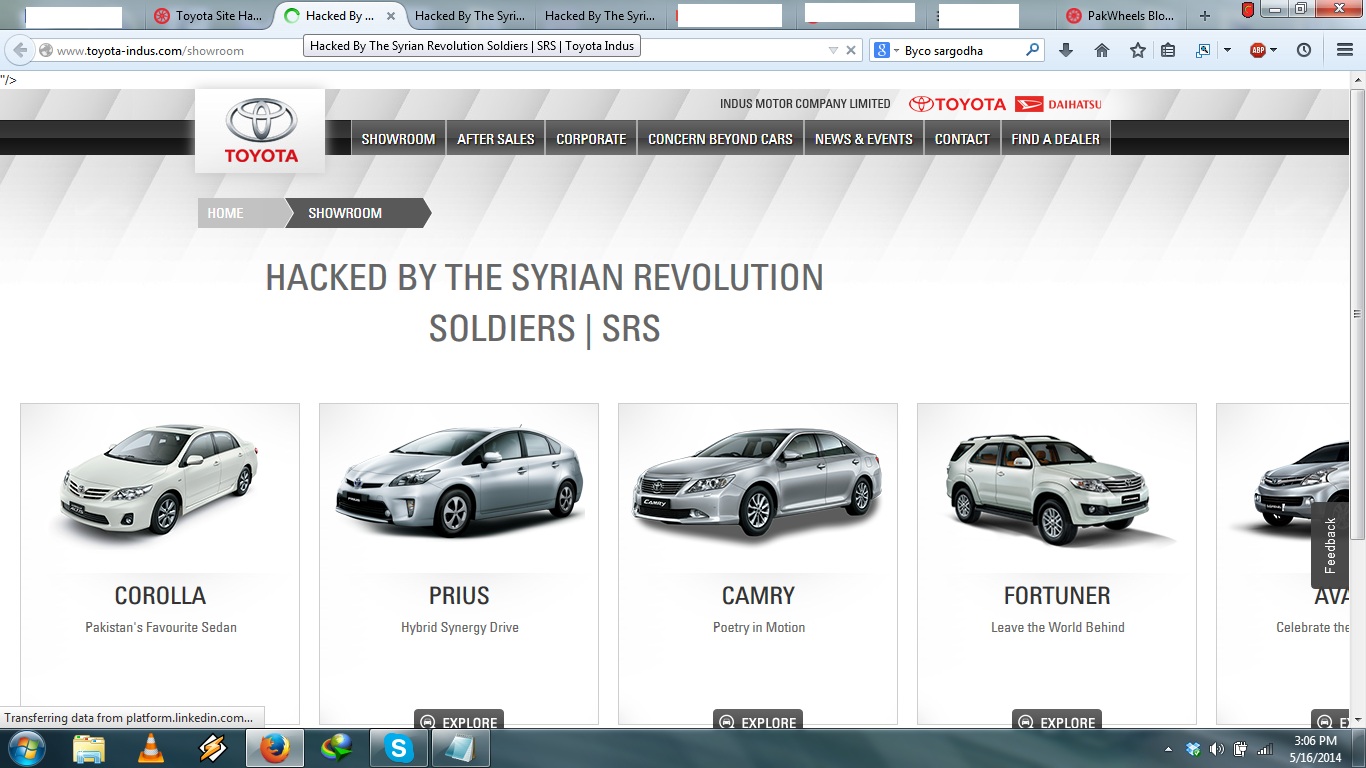Open the SHOWROOM nav menu
The height and width of the screenshot is (768, 1366).
click(x=398, y=139)
